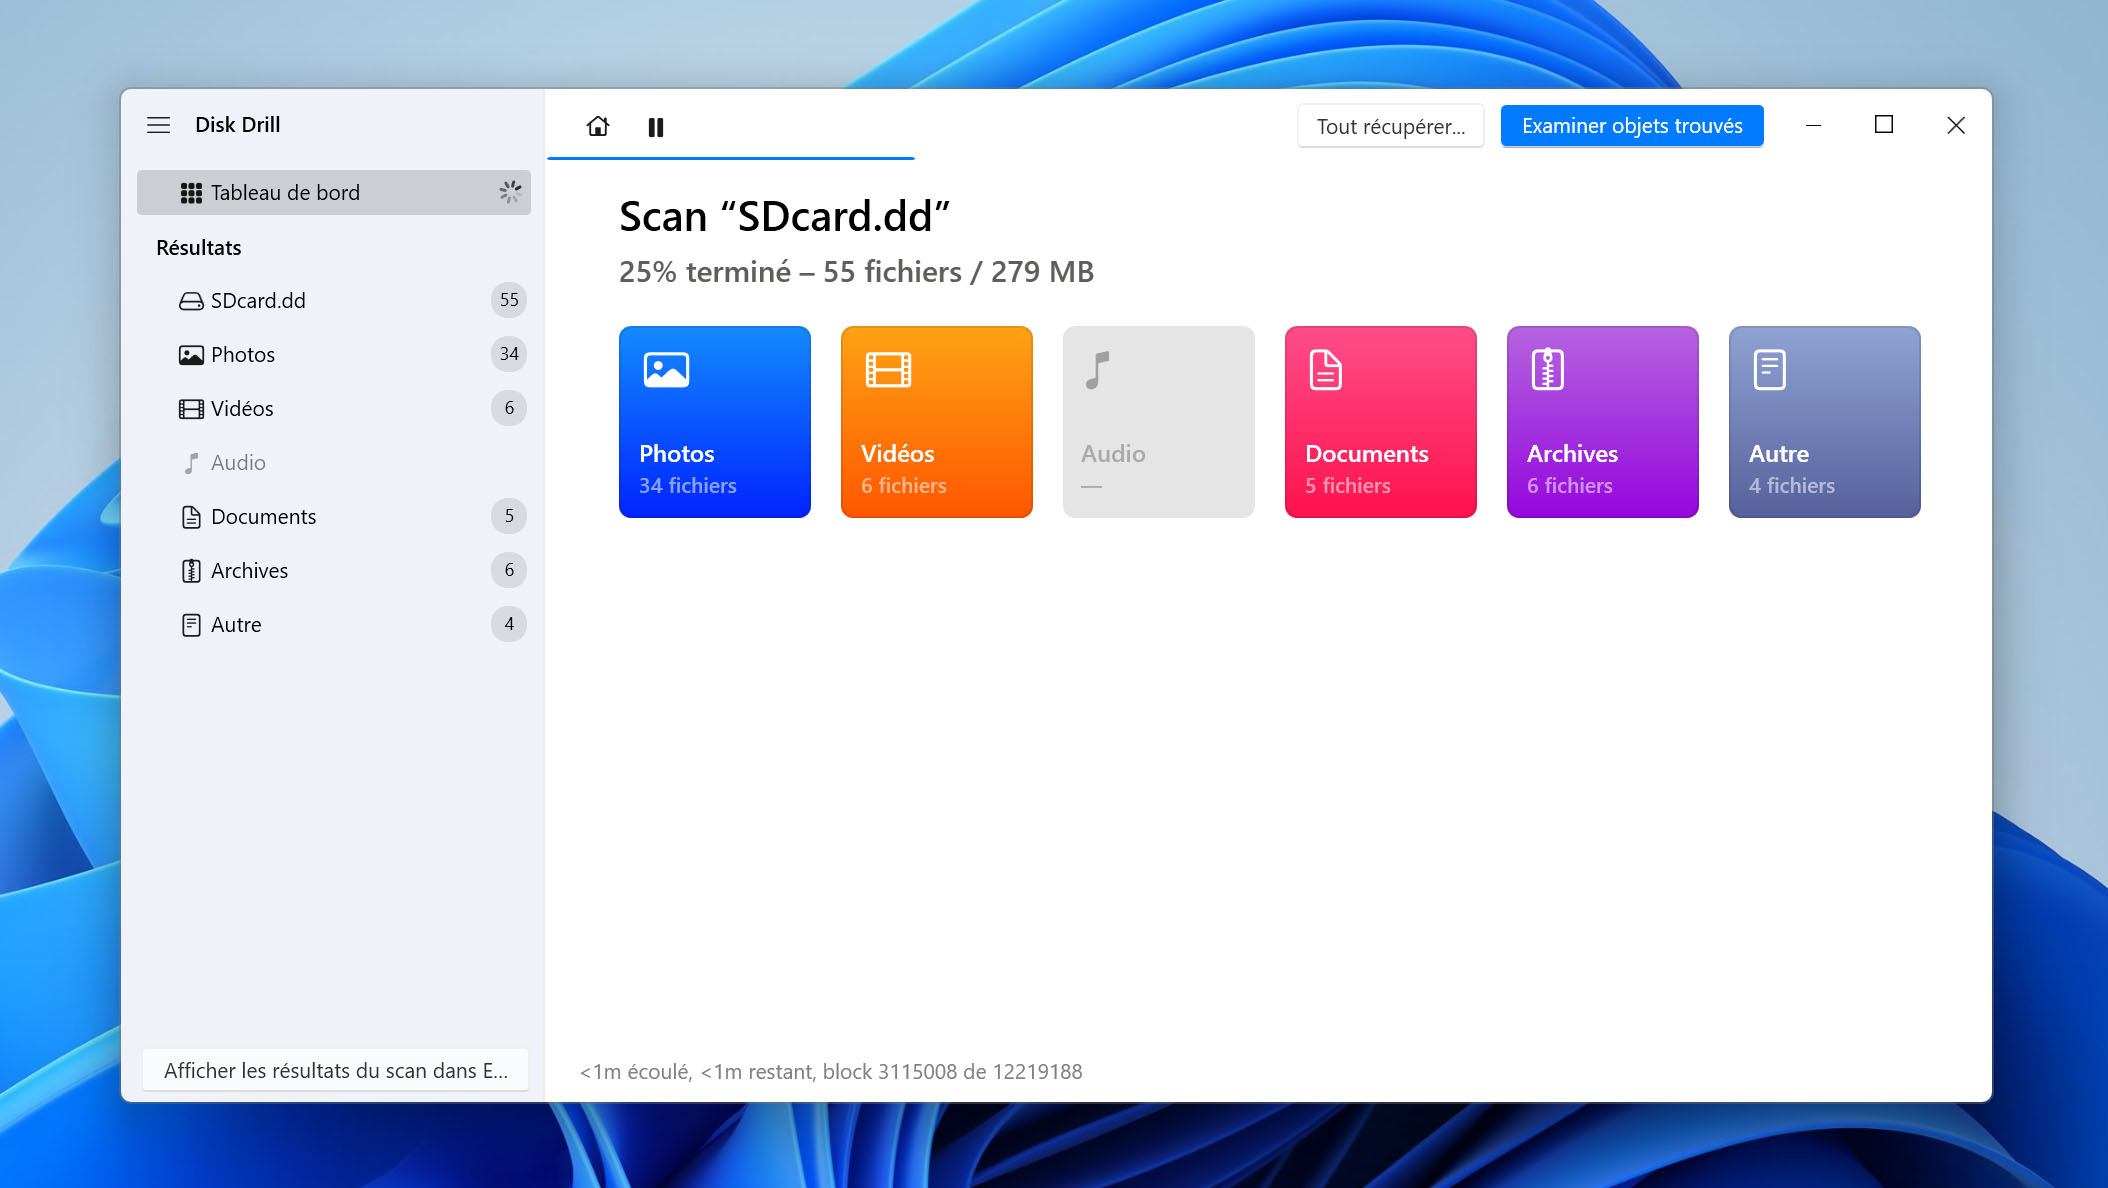Click the 25% terminé status line
The image size is (2108, 1188).
(x=856, y=272)
